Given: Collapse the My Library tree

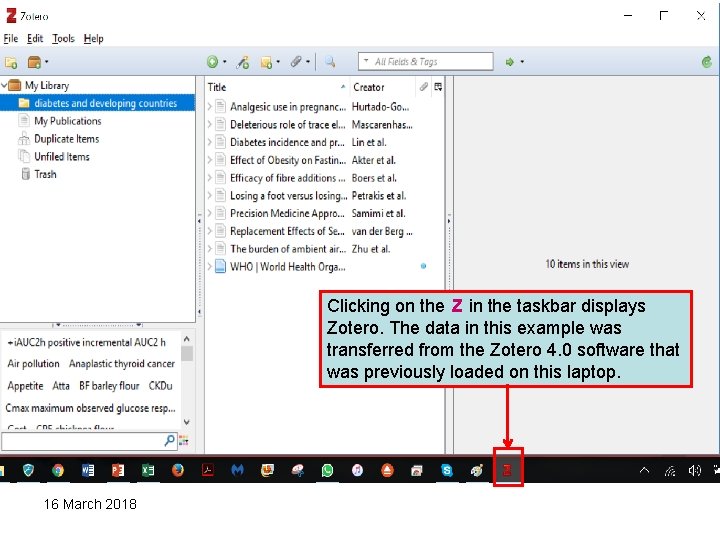Looking at the screenshot, I should click(x=4, y=85).
